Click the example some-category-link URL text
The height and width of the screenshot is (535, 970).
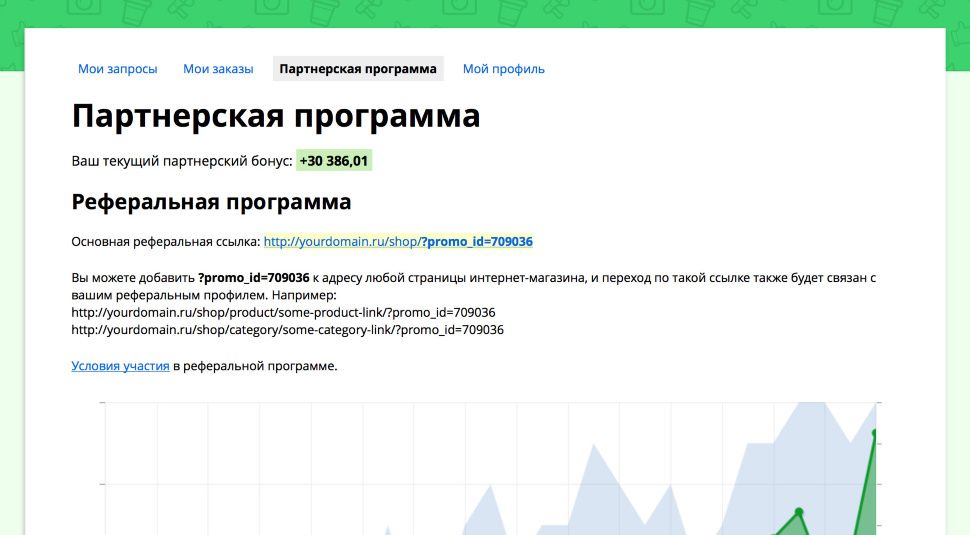coord(288,330)
